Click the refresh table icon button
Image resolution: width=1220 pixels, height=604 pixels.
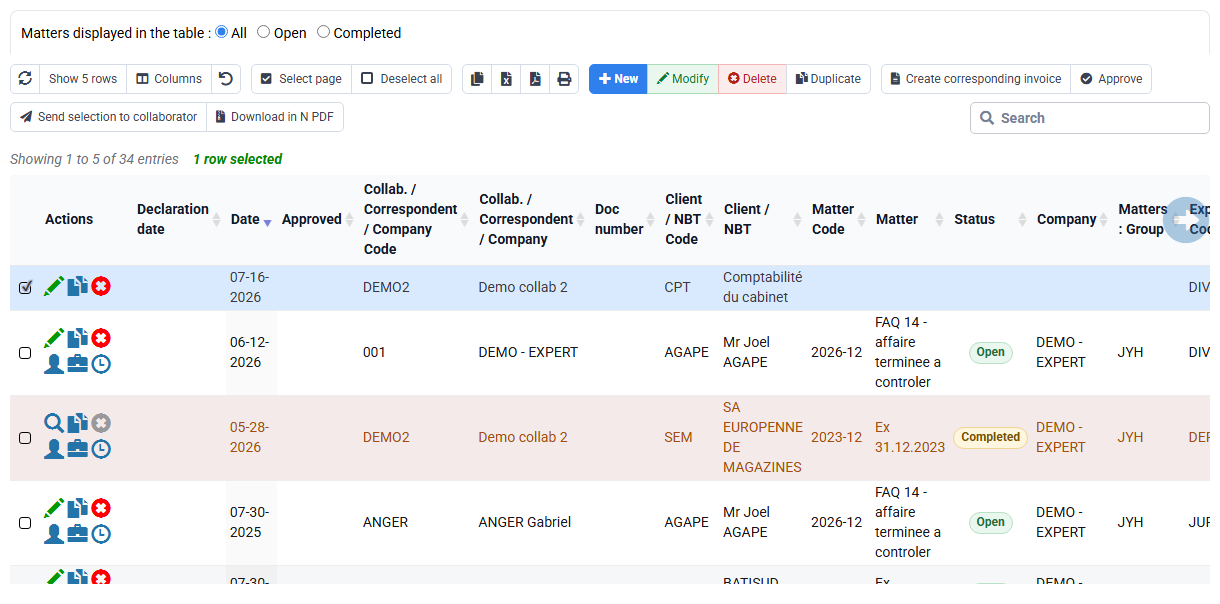(25, 79)
